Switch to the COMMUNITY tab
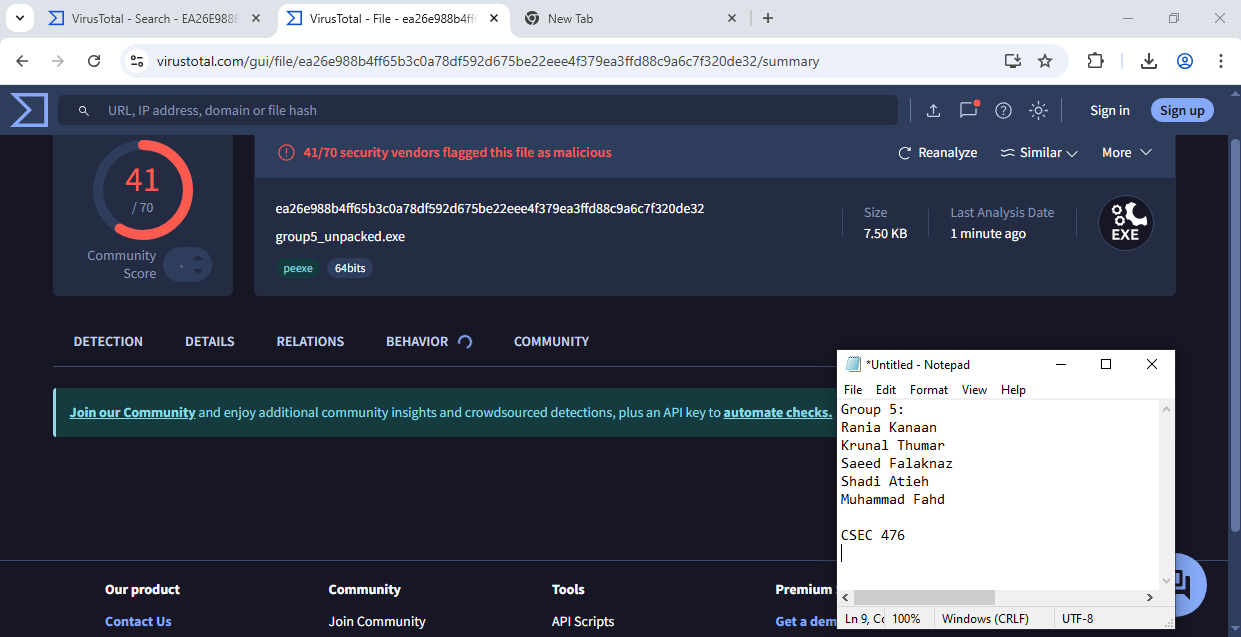 [x=551, y=341]
